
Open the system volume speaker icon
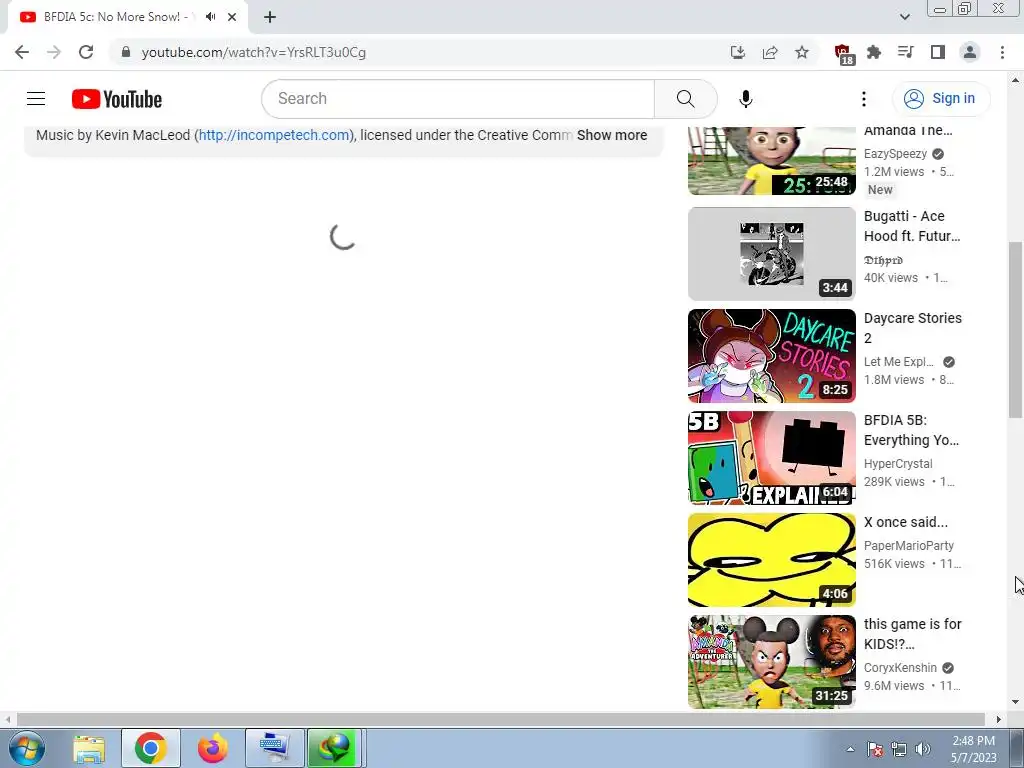[922, 749]
